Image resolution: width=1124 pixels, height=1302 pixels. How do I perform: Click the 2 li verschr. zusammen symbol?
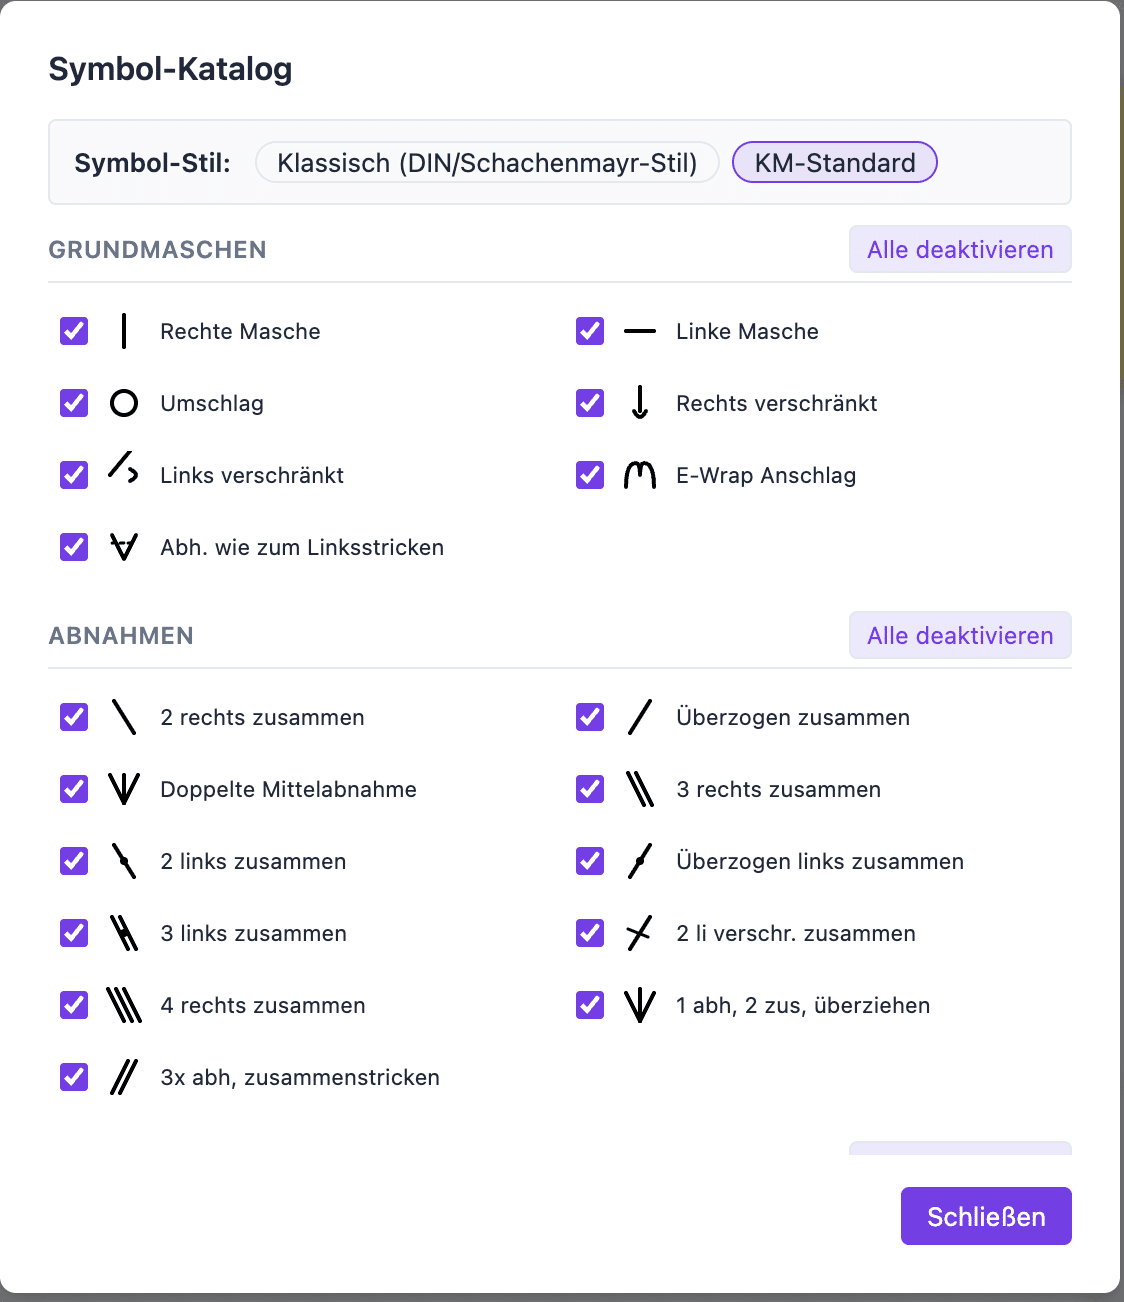(640, 933)
